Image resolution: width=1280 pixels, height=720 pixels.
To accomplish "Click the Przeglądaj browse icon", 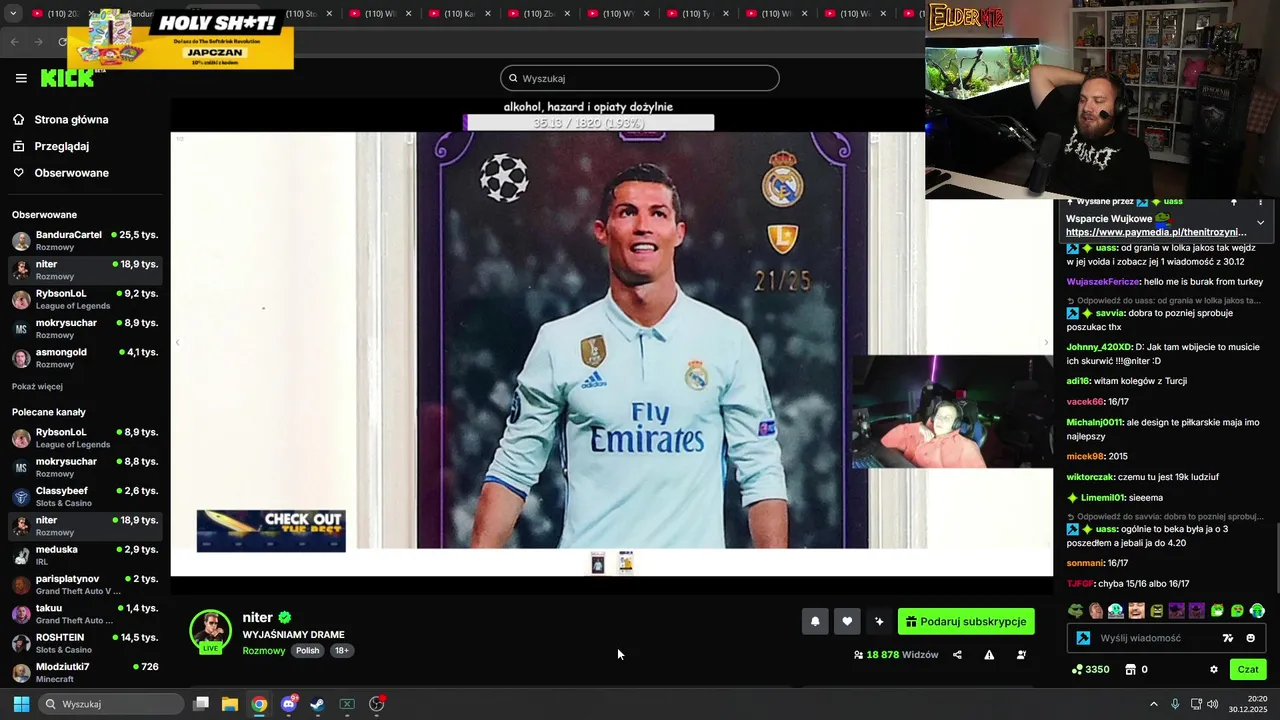I will point(18,146).
